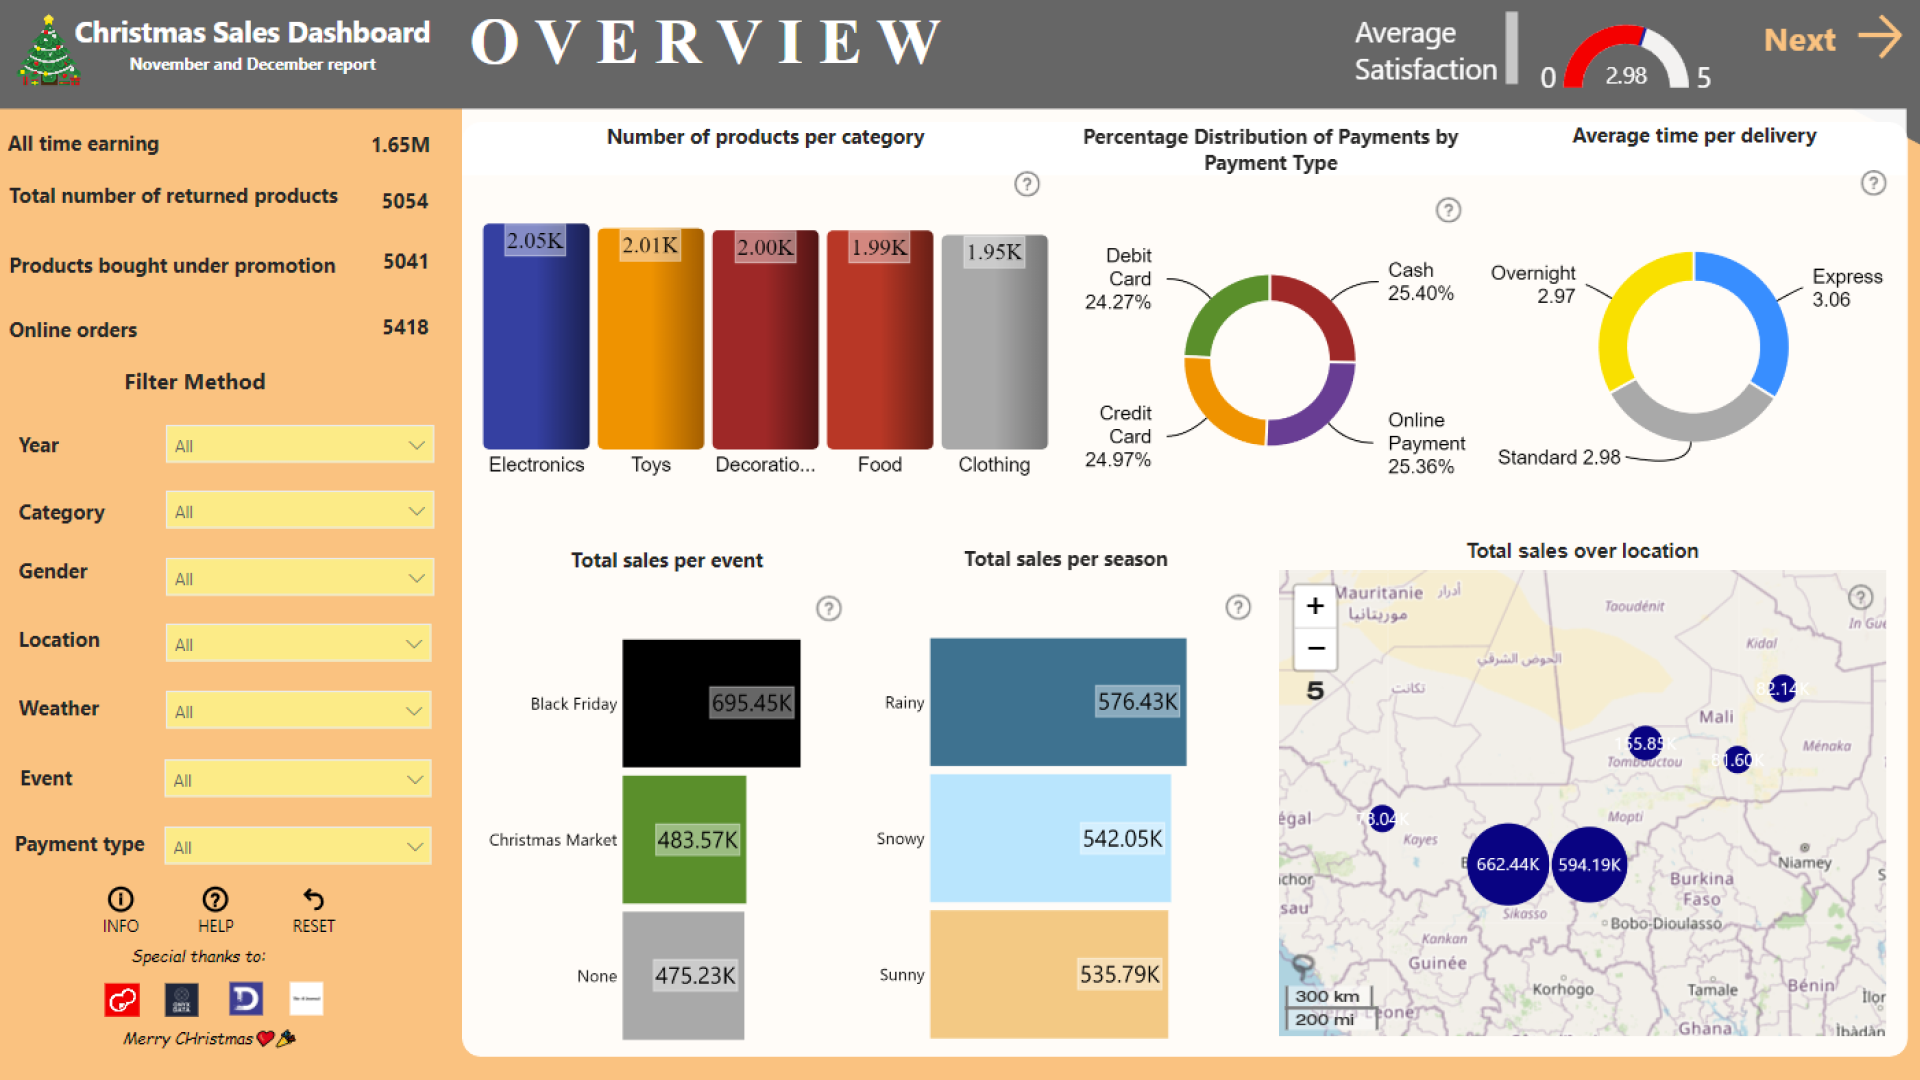The image size is (1920, 1080).
Task: Select the orange Toys bar
Action: click(651, 339)
